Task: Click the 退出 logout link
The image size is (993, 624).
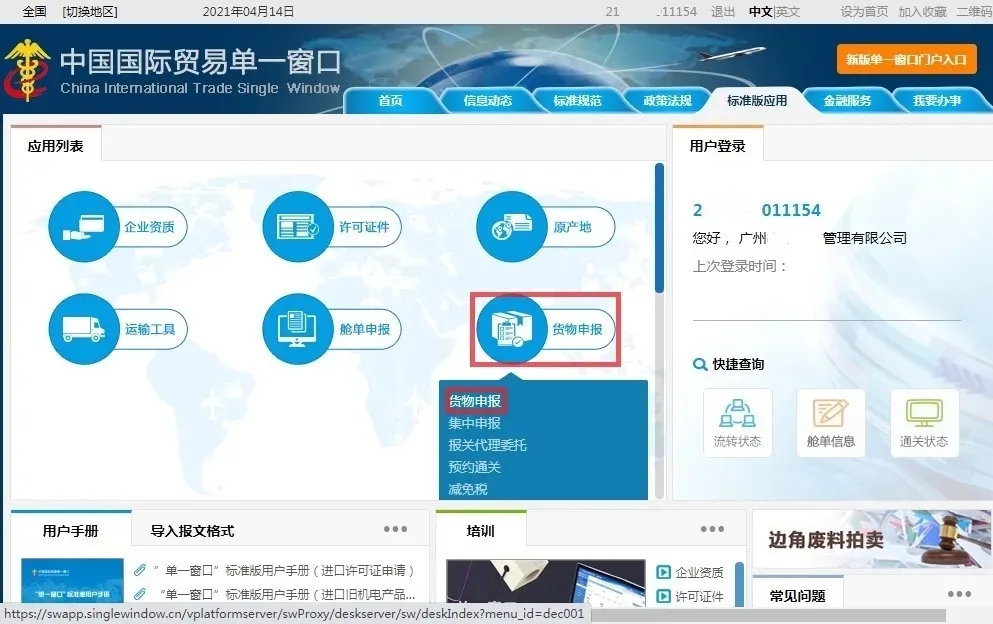Action: pos(722,12)
